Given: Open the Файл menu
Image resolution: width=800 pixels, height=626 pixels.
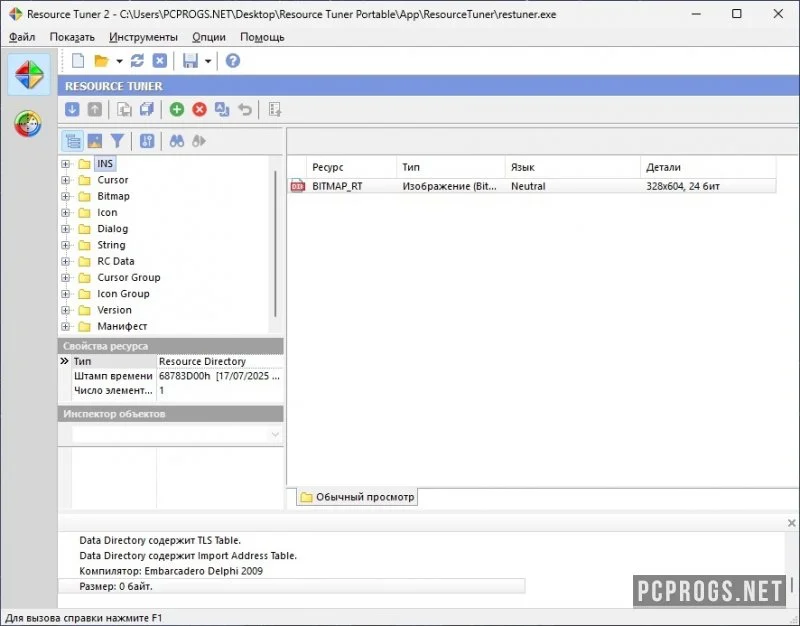Looking at the screenshot, I should (x=22, y=37).
